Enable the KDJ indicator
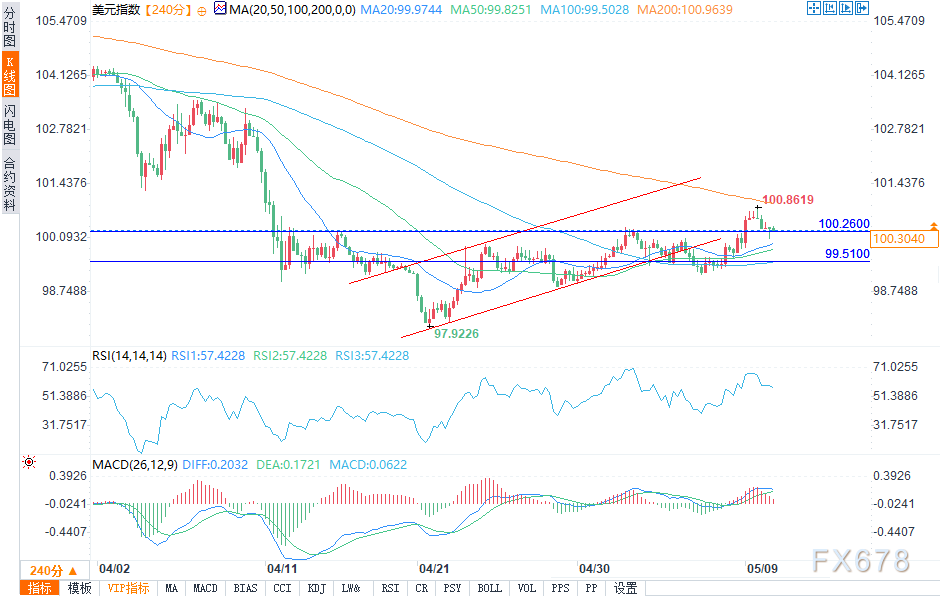940x596 pixels. 317,588
